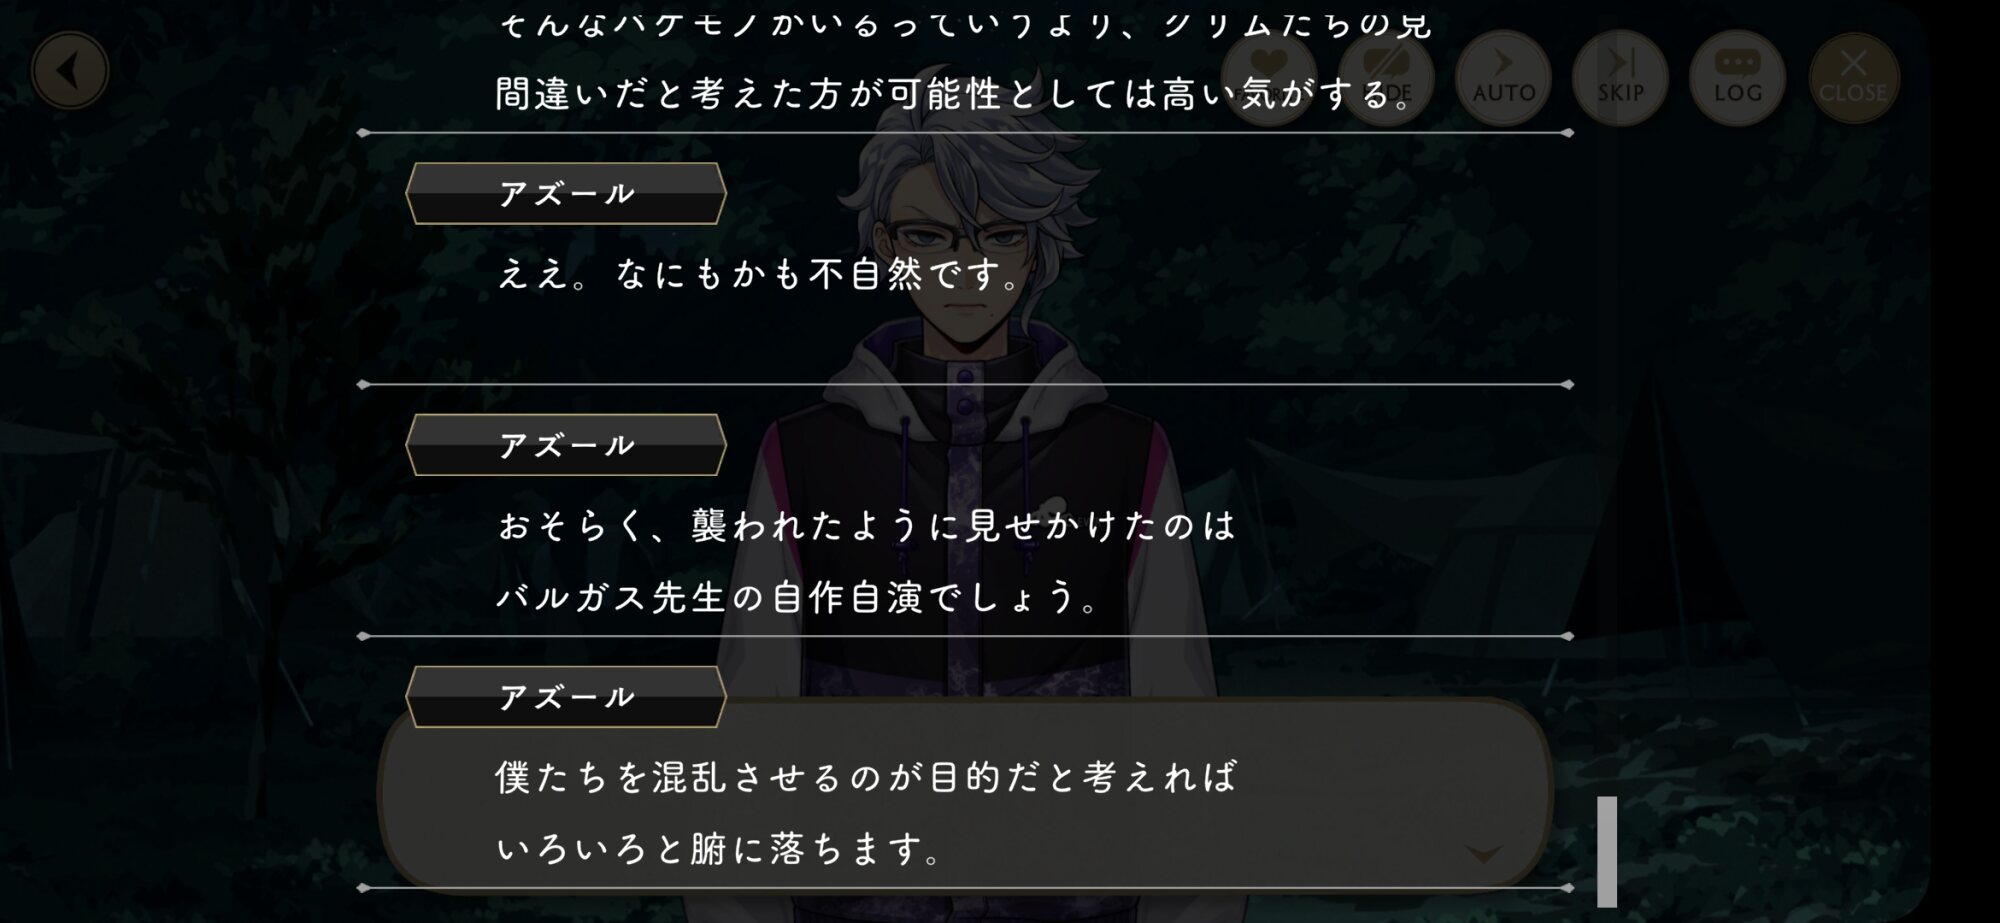
Task: Select the アズール name tag above ええ line
Action: click(566, 193)
